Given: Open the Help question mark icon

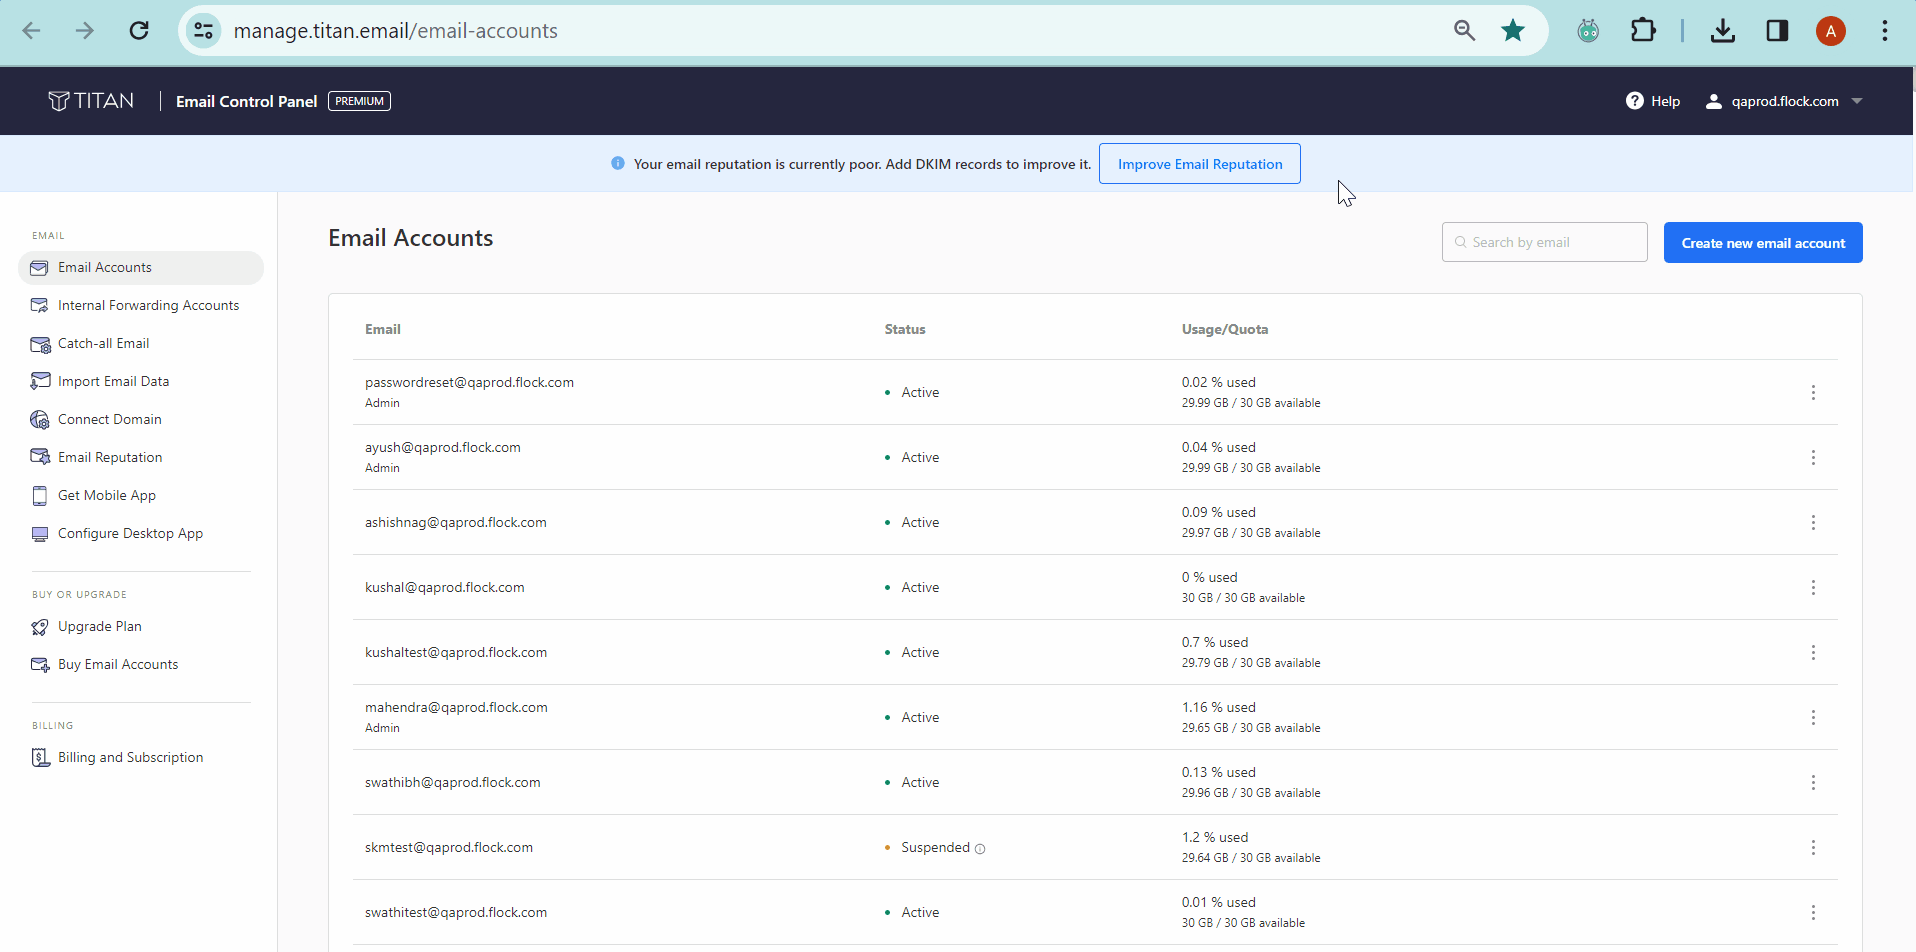Looking at the screenshot, I should click(1635, 100).
